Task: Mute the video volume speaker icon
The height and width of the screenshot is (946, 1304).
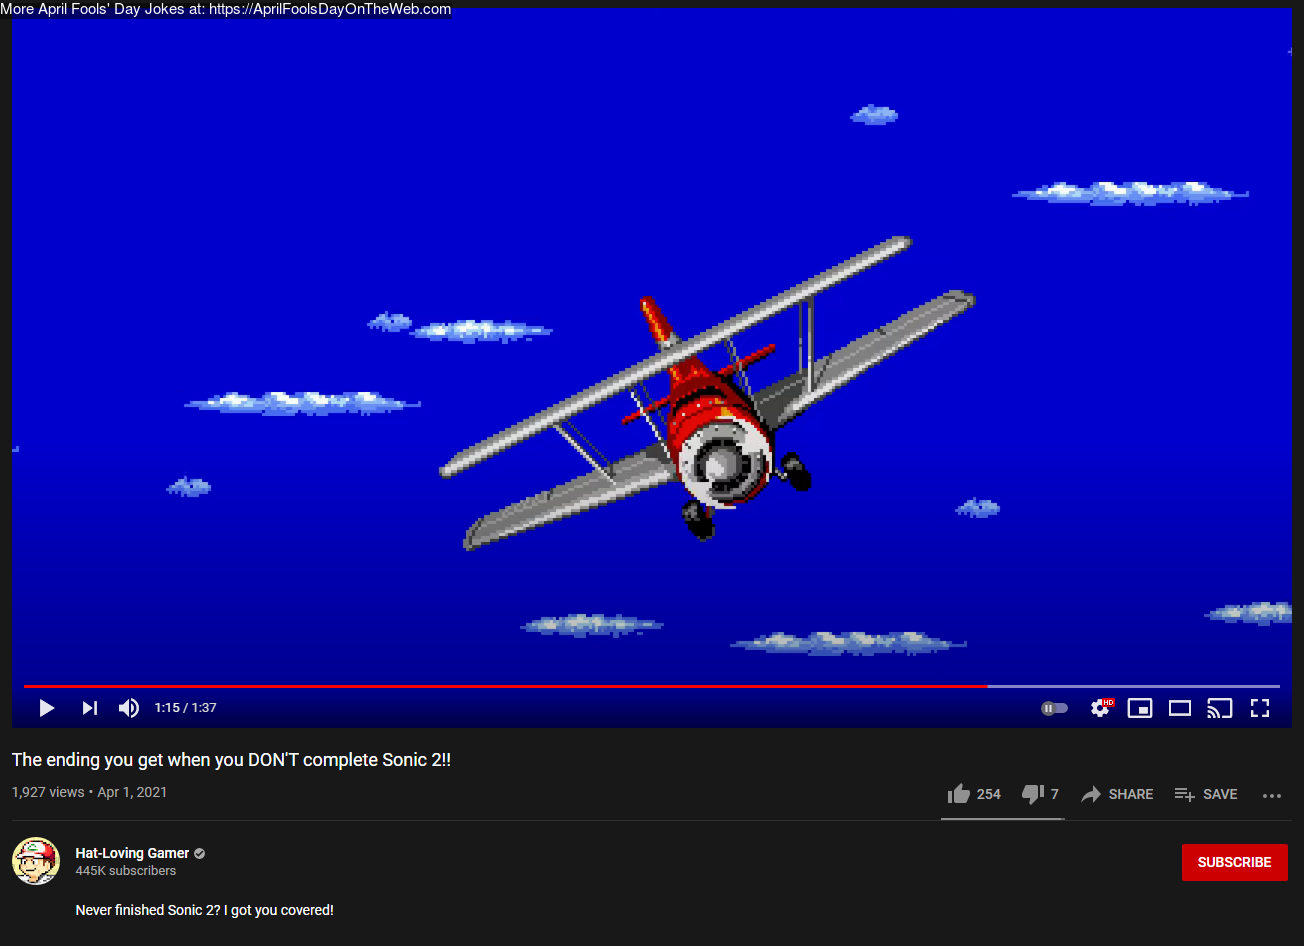Action: [x=129, y=708]
